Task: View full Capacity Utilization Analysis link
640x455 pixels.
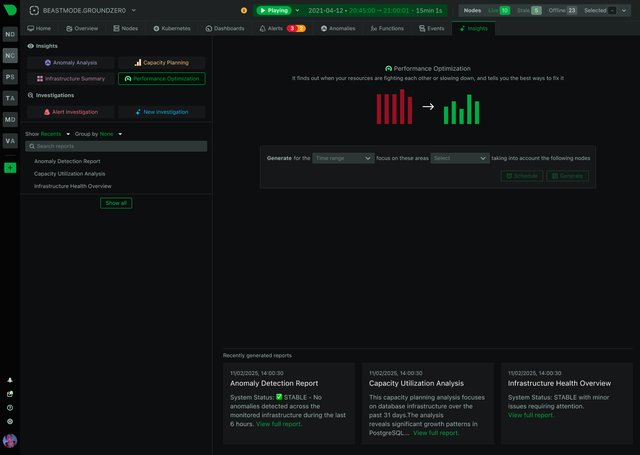Action: coord(436,433)
